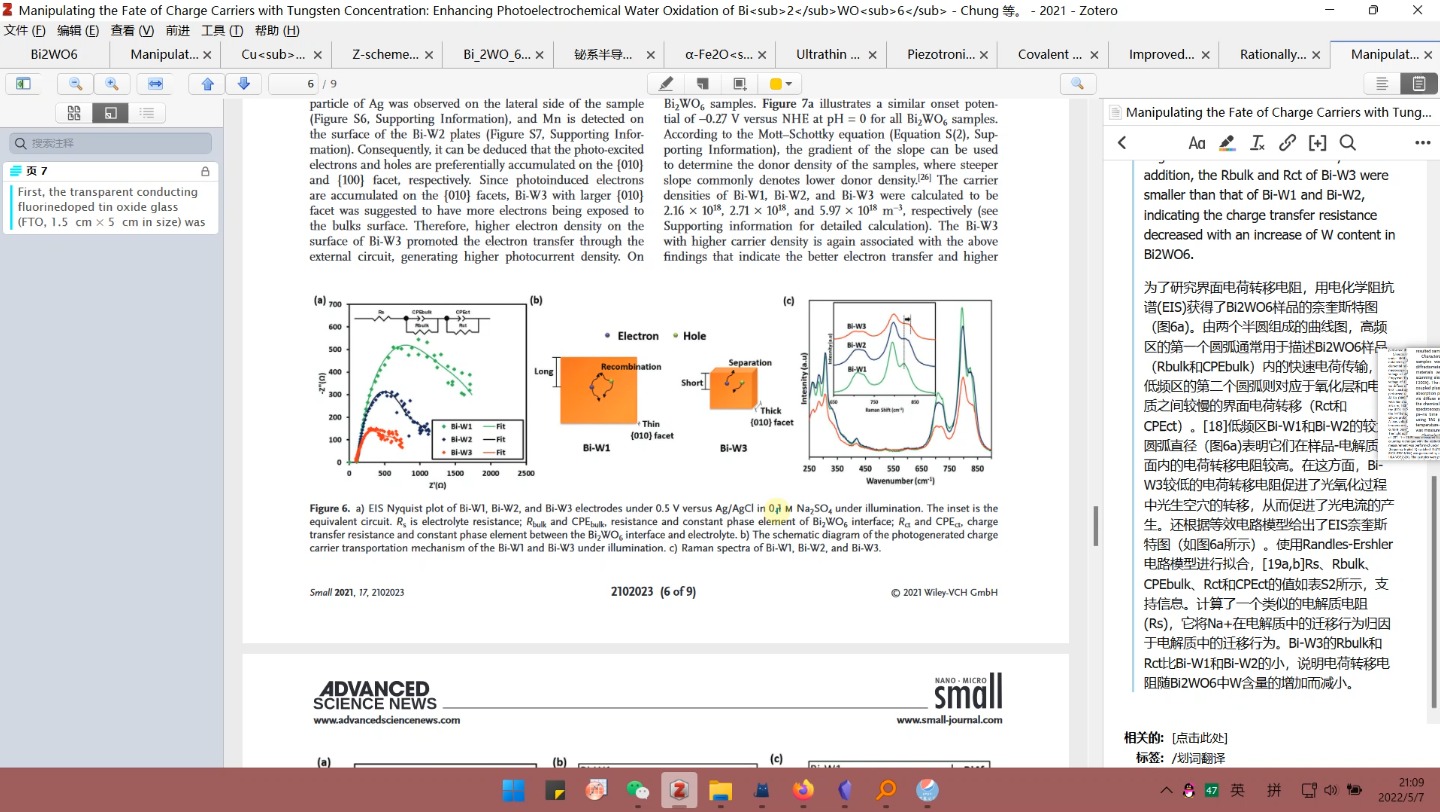Open the 文件 menu

tap(25, 31)
